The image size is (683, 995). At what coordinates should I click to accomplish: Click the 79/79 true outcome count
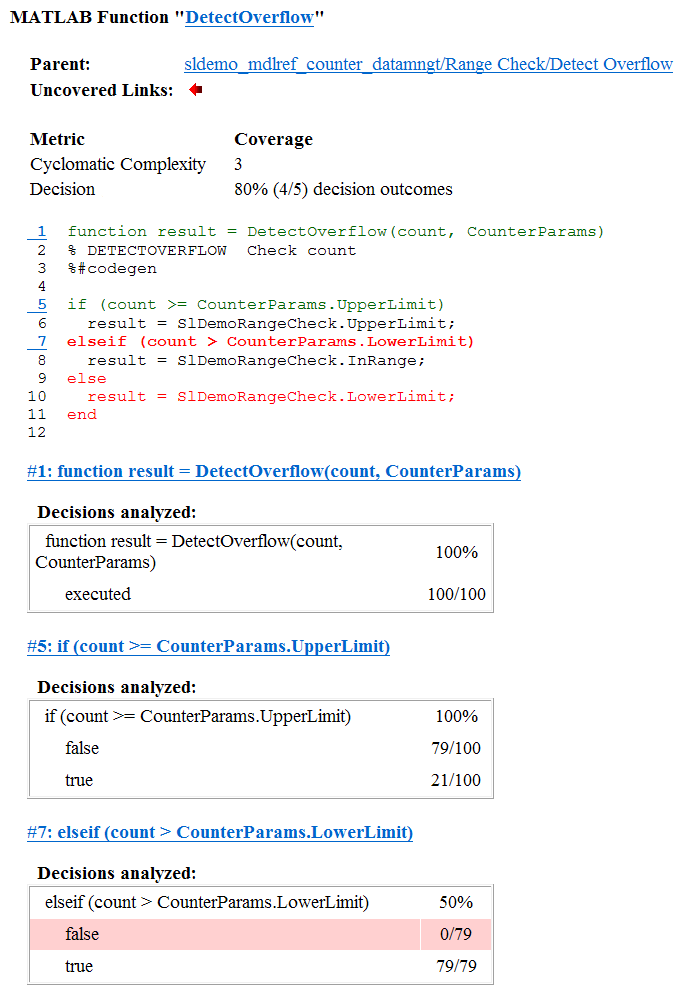pyautogui.click(x=456, y=966)
